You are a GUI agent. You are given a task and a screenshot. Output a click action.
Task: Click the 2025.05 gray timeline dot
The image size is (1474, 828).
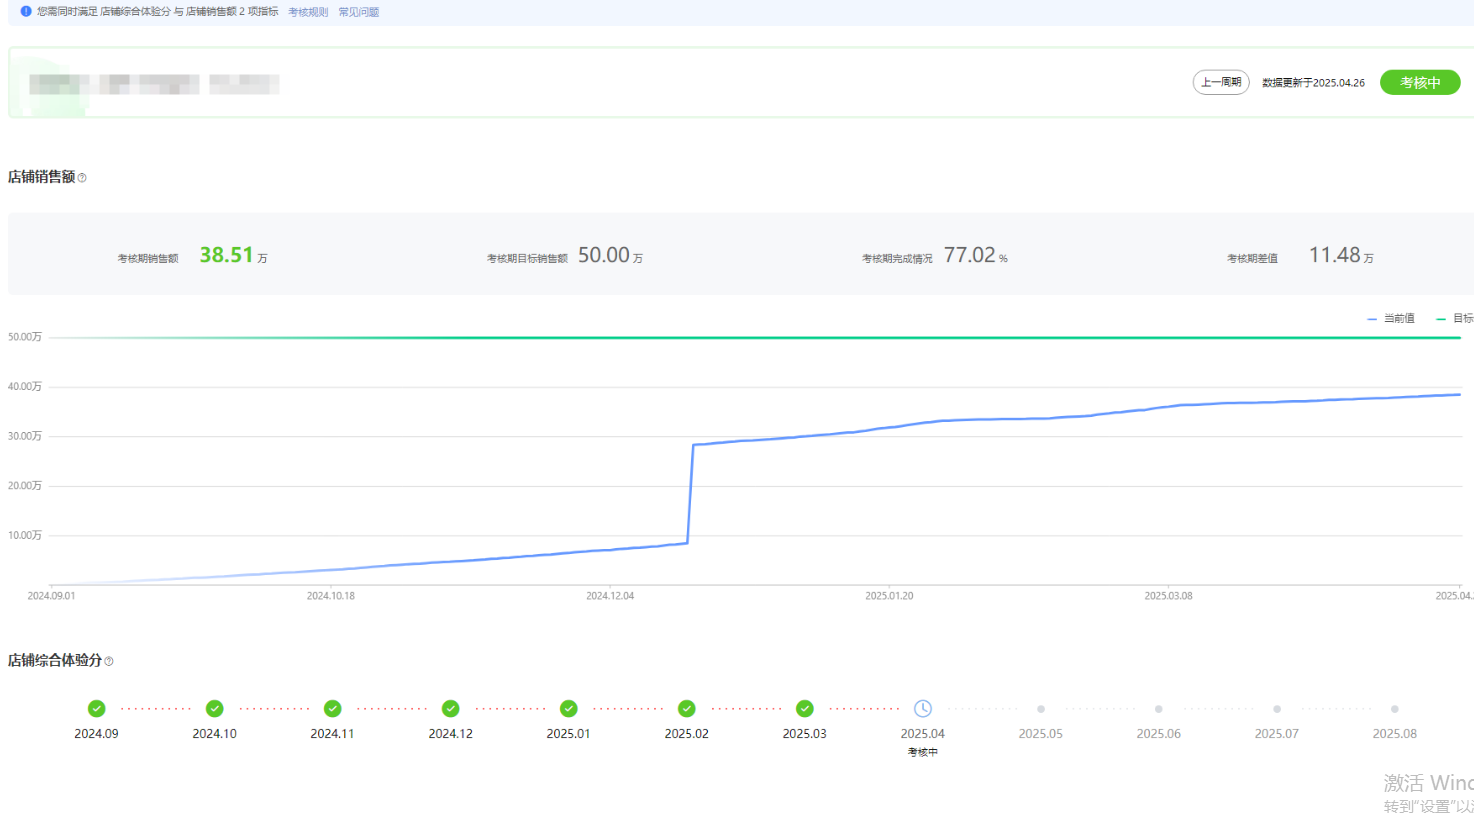pos(1041,709)
